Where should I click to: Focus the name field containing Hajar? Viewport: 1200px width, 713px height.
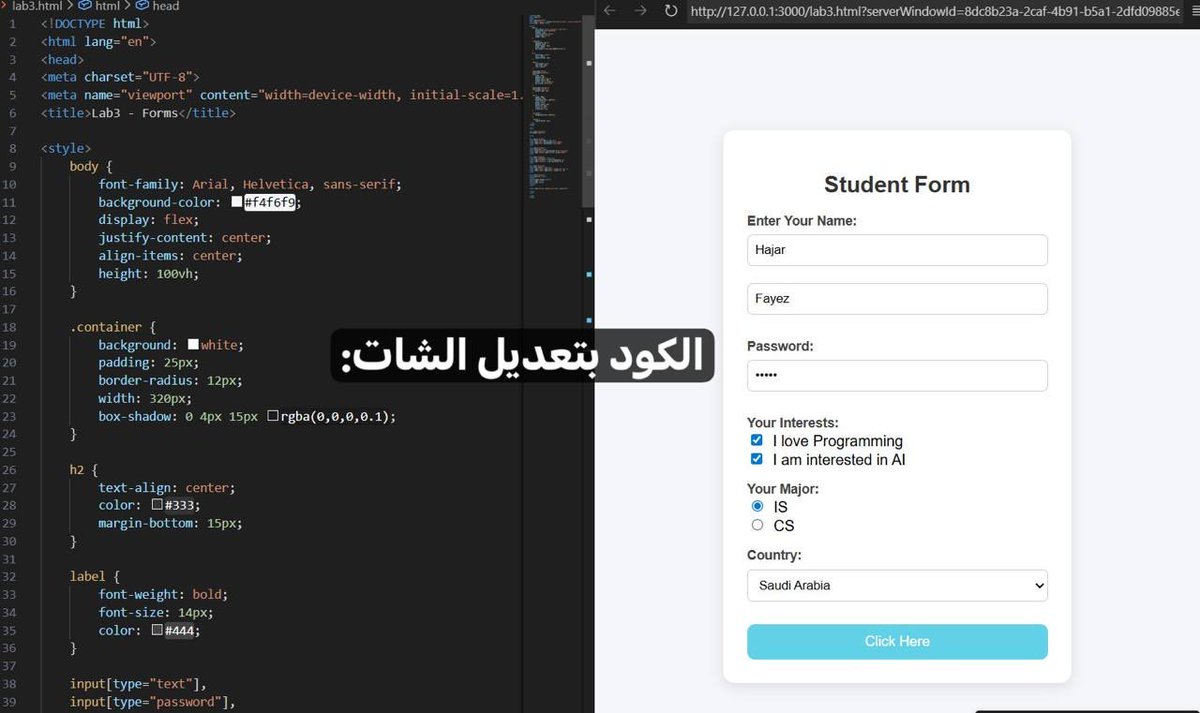897,250
